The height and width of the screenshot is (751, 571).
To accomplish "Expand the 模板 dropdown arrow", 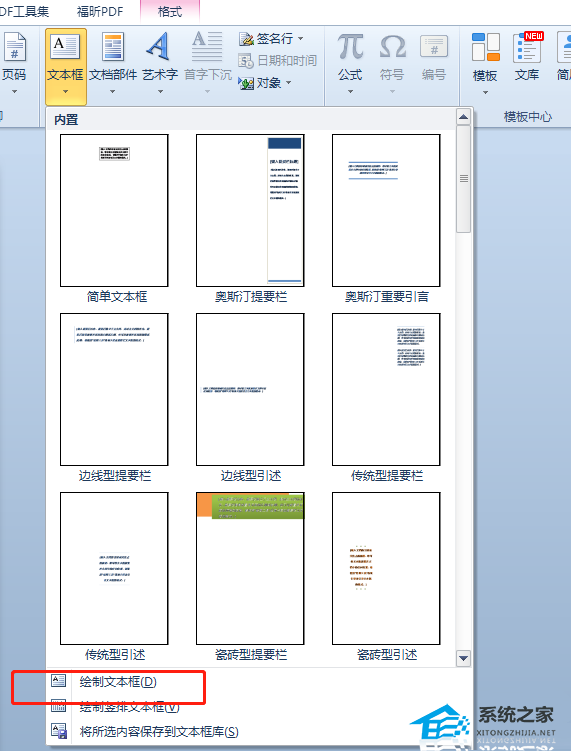I will (485, 92).
